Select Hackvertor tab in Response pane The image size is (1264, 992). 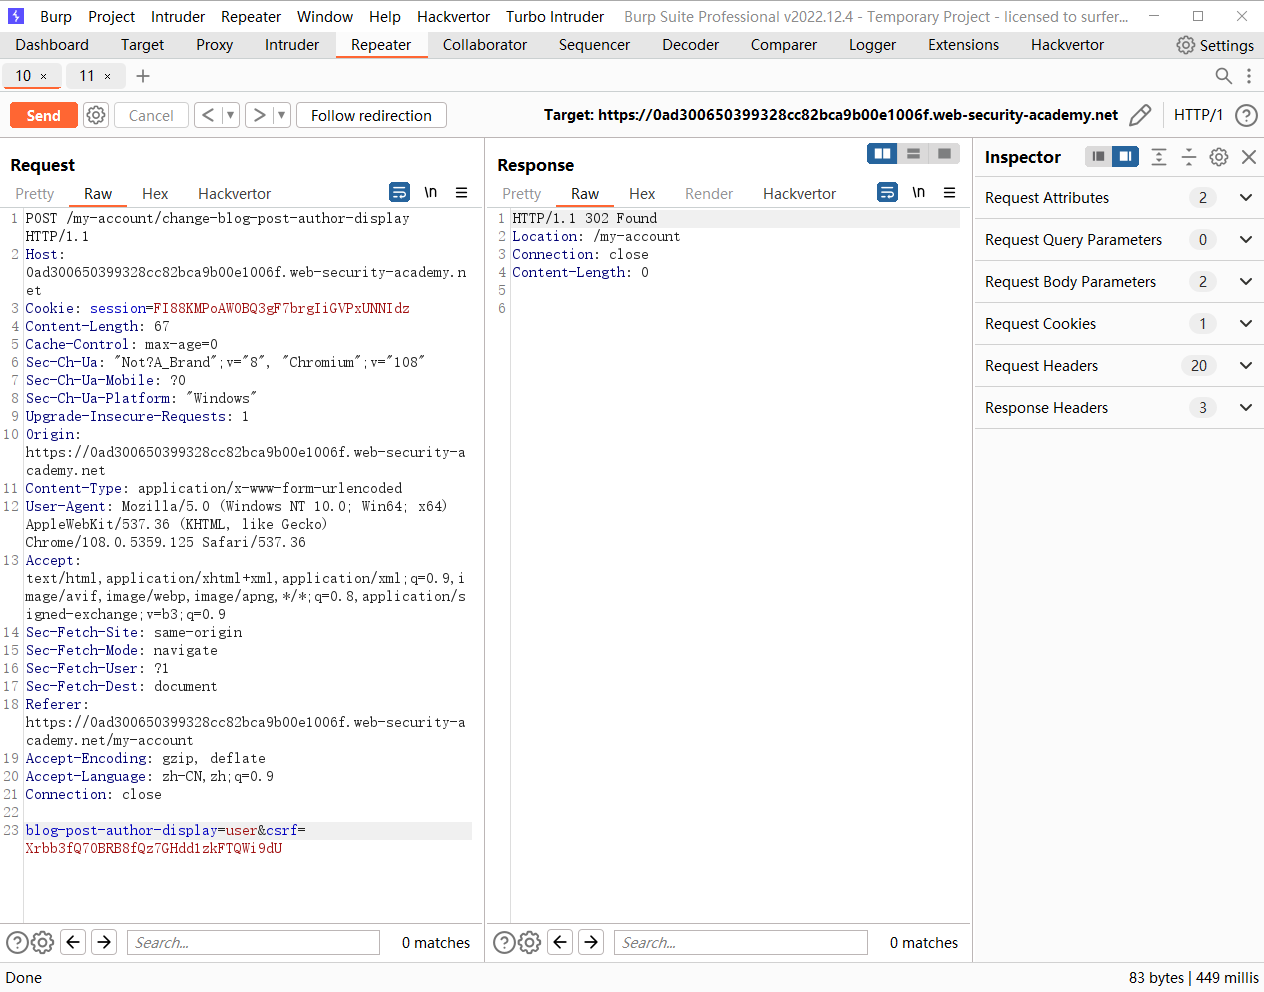click(x=799, y=194)
